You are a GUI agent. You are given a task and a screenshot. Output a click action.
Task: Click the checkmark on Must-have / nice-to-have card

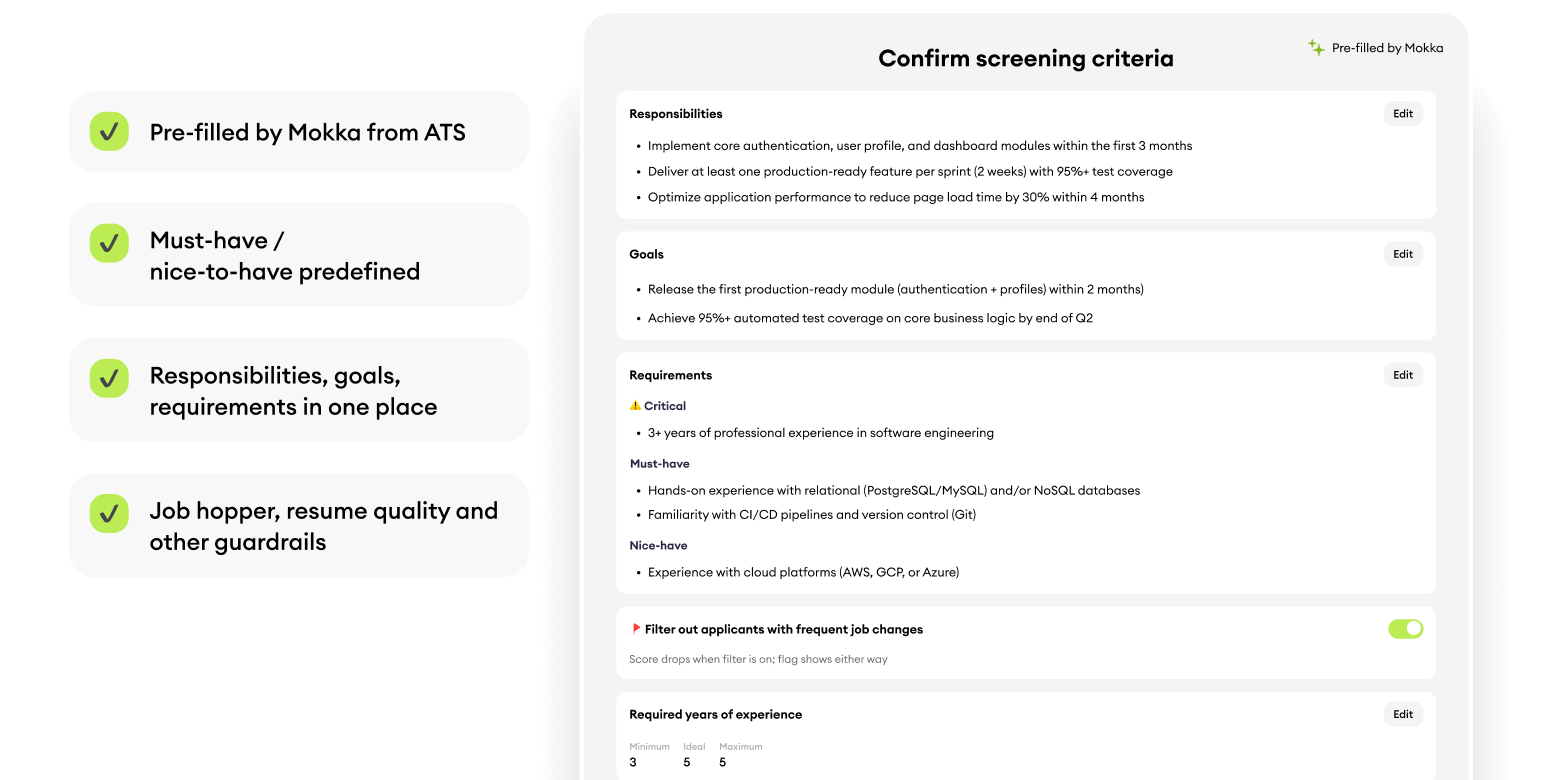(x=109, y=243)
